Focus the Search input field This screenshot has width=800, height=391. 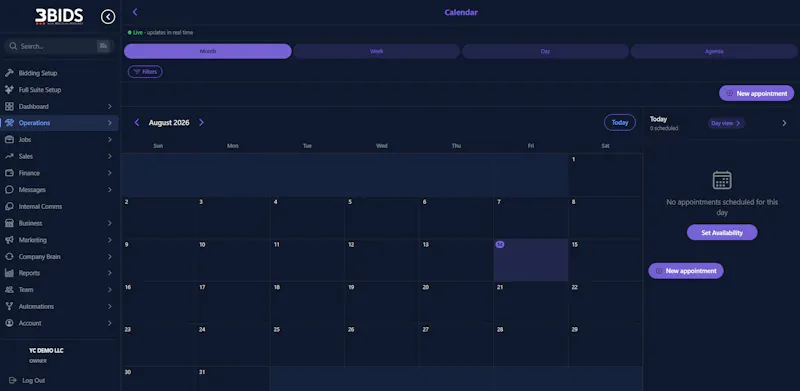click(x=59, y=46)
